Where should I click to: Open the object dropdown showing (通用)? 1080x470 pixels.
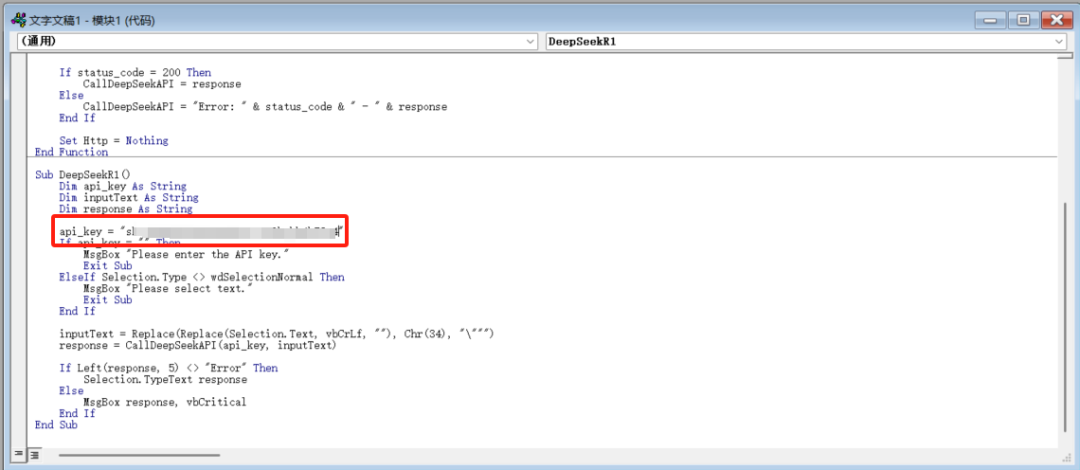pos(278,42)
